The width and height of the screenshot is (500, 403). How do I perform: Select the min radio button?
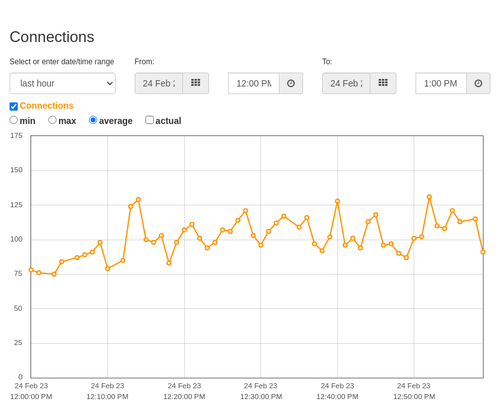[x=14, y=120]
